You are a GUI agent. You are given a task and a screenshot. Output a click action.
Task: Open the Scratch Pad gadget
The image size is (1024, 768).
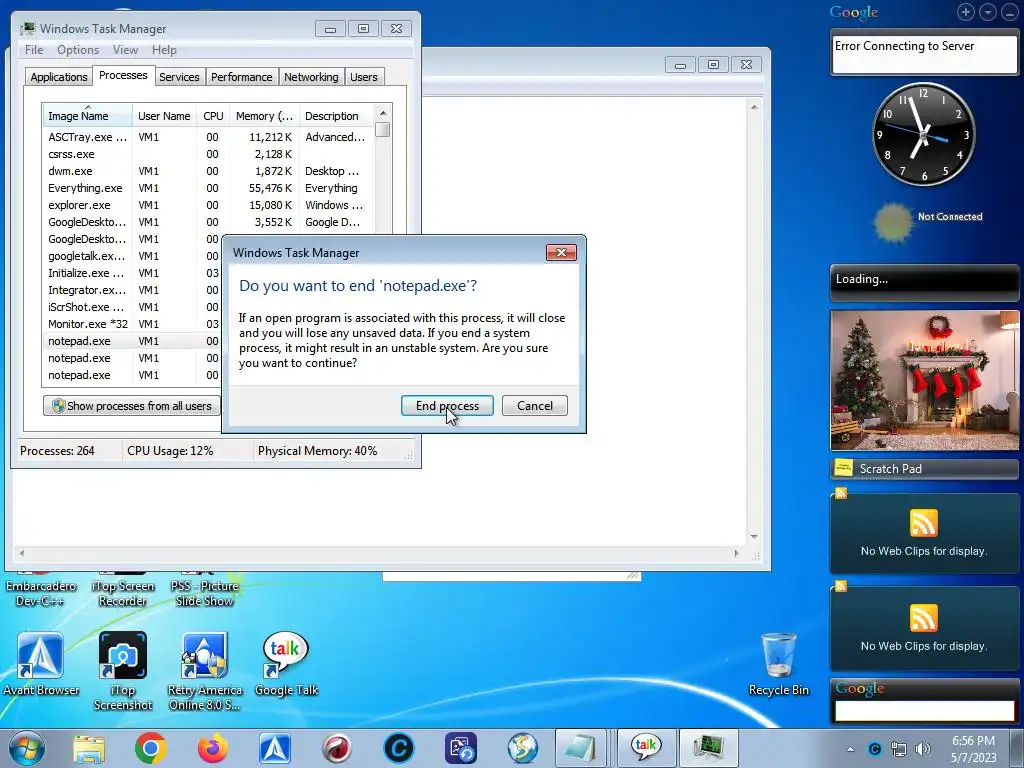(x=924, y=468)
